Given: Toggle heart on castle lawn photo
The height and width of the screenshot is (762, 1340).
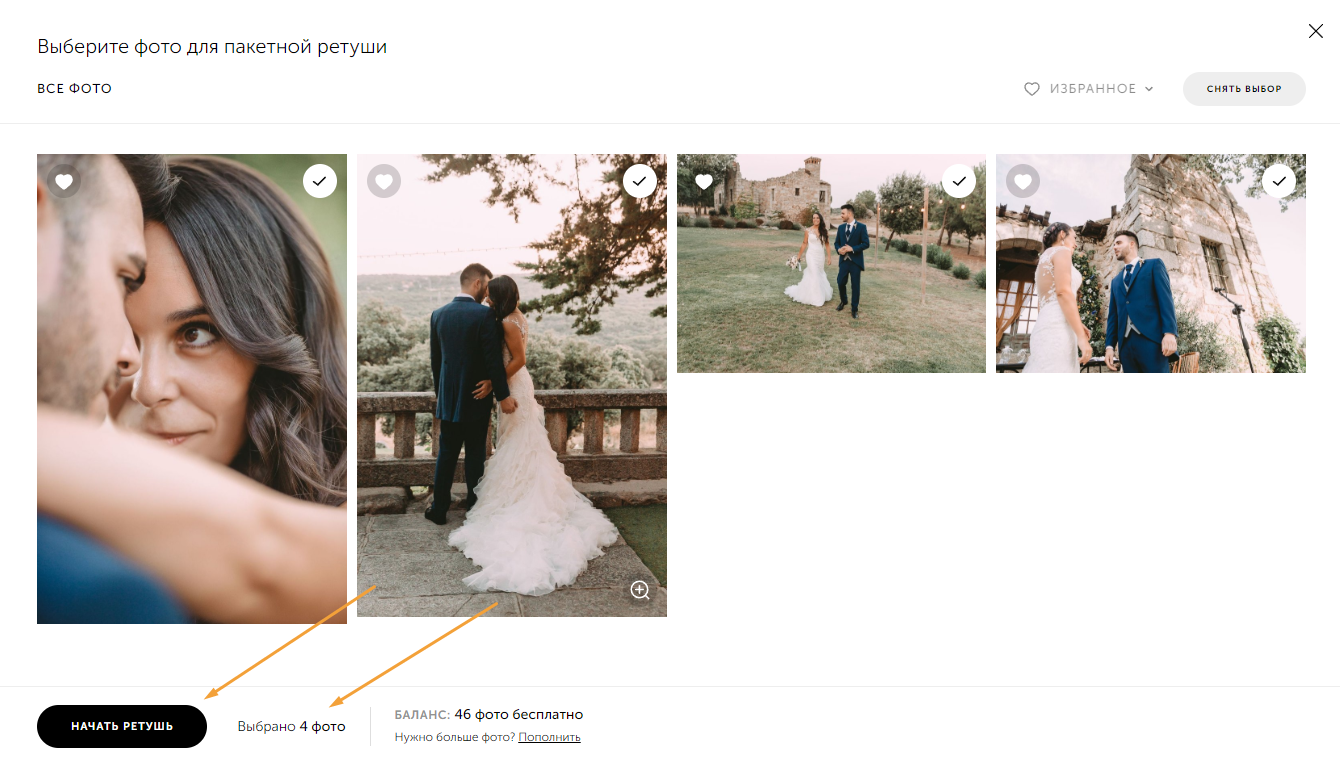Looking at the screenshot, I should (704, 181).
